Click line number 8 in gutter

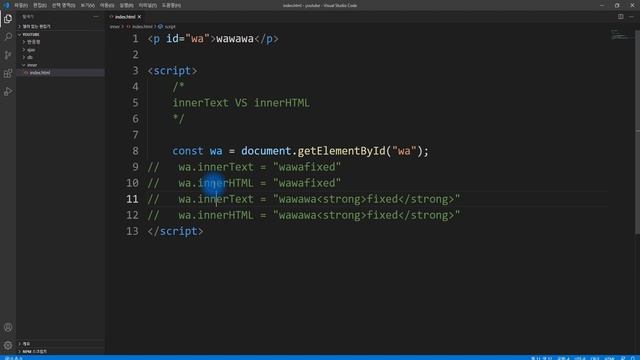tap(135, 151)
